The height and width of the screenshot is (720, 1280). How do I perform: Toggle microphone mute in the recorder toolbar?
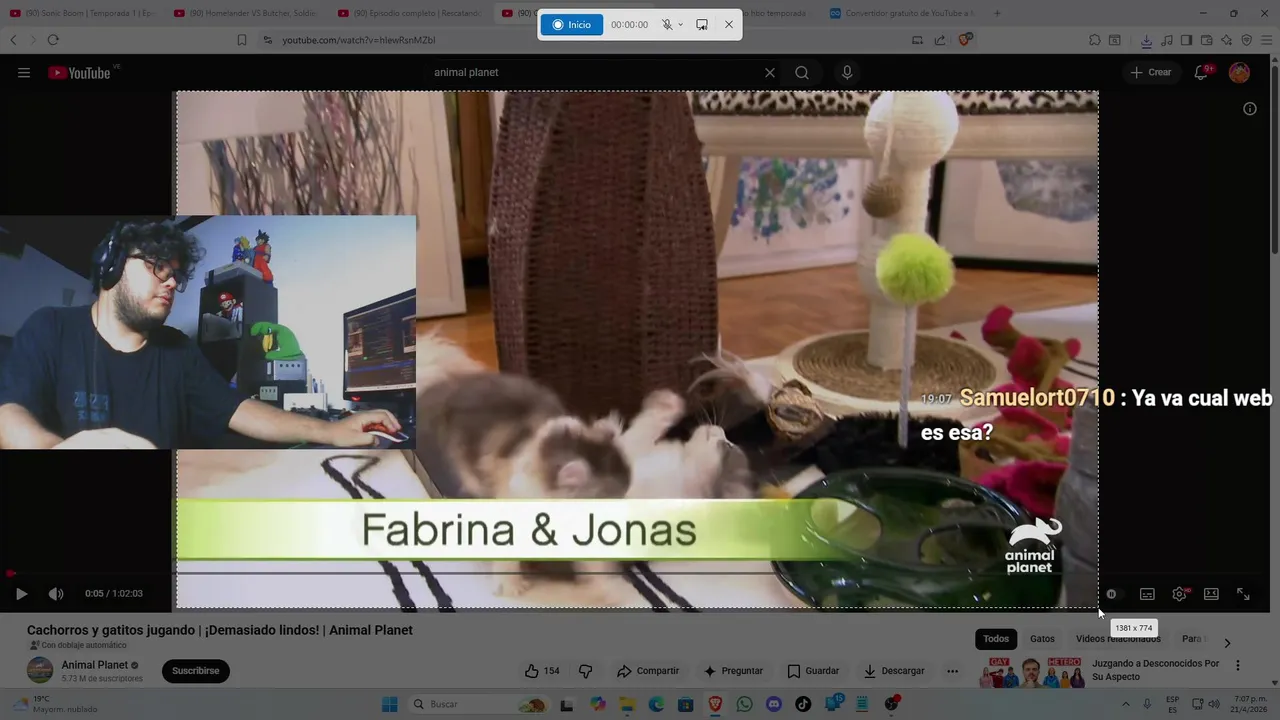(667, 24)
